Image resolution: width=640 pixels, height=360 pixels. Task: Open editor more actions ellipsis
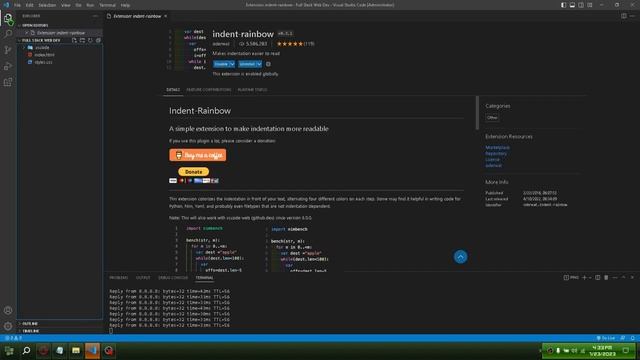pos(632,16)
